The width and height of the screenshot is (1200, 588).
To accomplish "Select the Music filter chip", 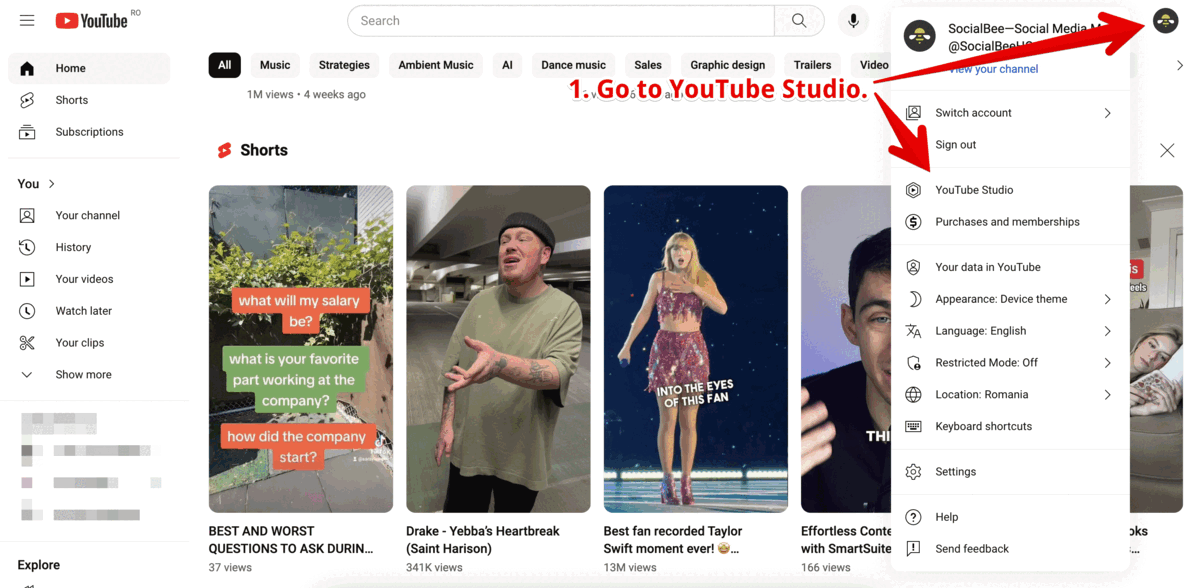I will pyautogui.click(x=275, y=65).
